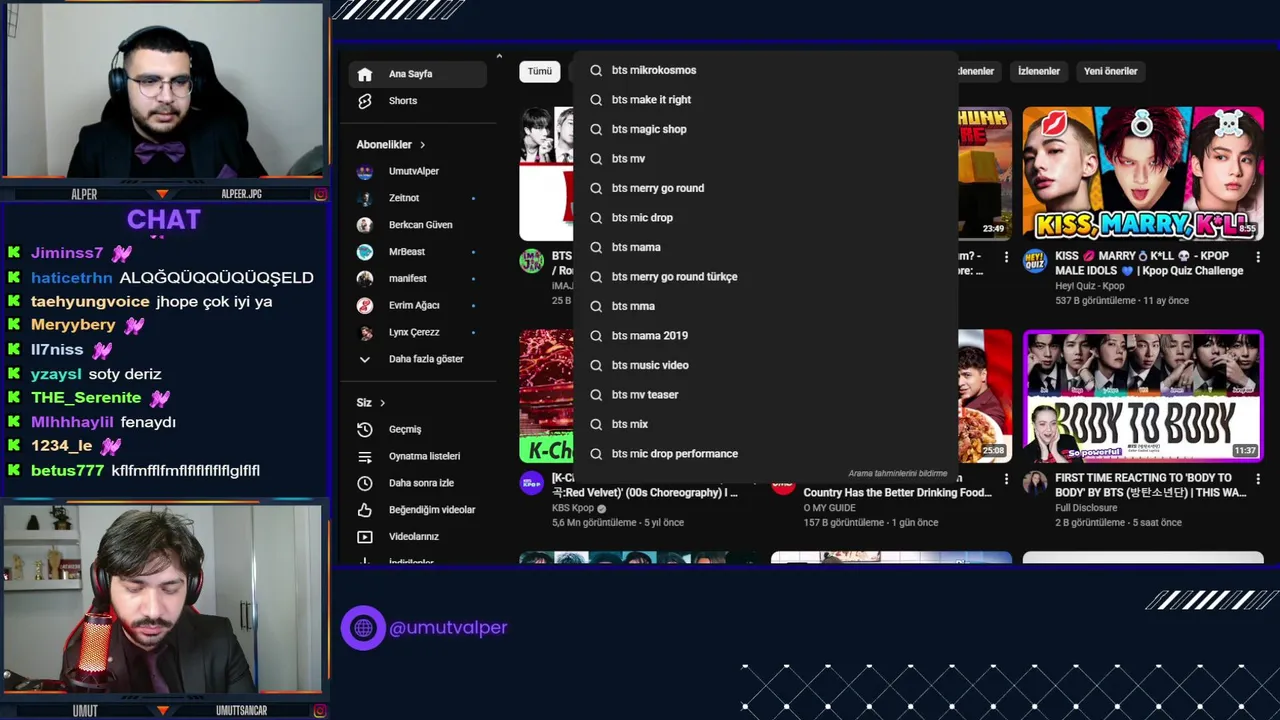
Task: Open Full Disclosure channel avatar under video
Action: point(1035,484)
